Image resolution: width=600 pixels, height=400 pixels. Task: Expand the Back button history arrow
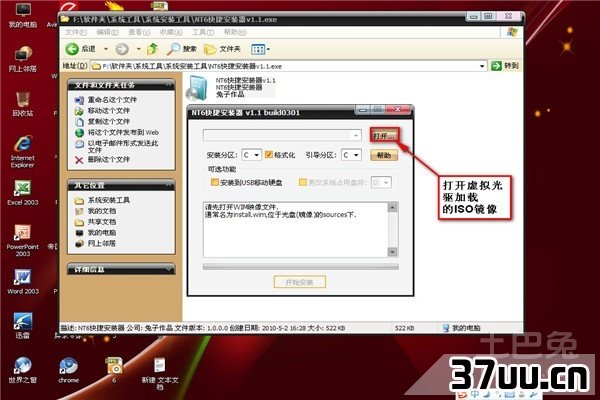[106, 49]
